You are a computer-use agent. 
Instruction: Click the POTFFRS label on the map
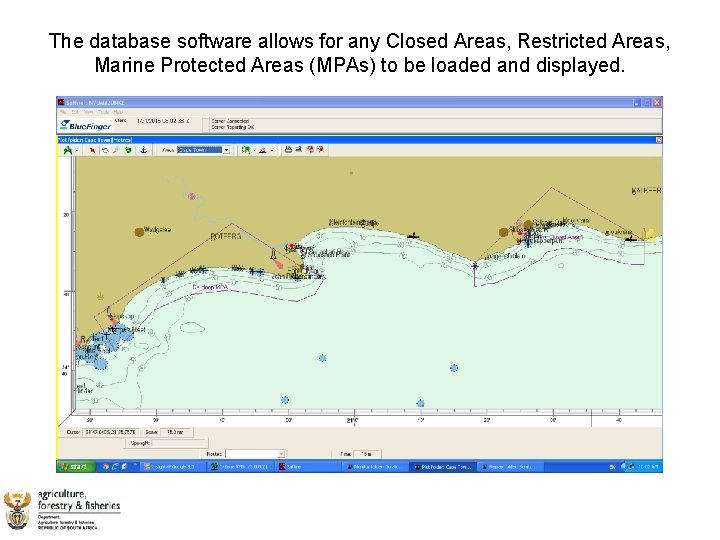tap(226, 236)
